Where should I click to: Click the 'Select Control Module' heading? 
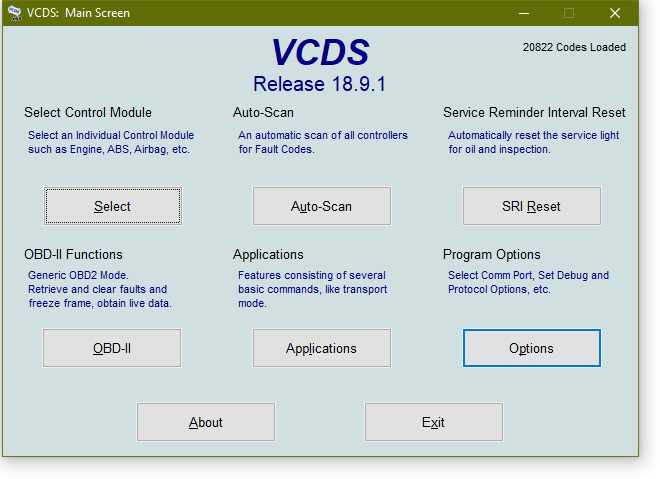tap(88, 112)
